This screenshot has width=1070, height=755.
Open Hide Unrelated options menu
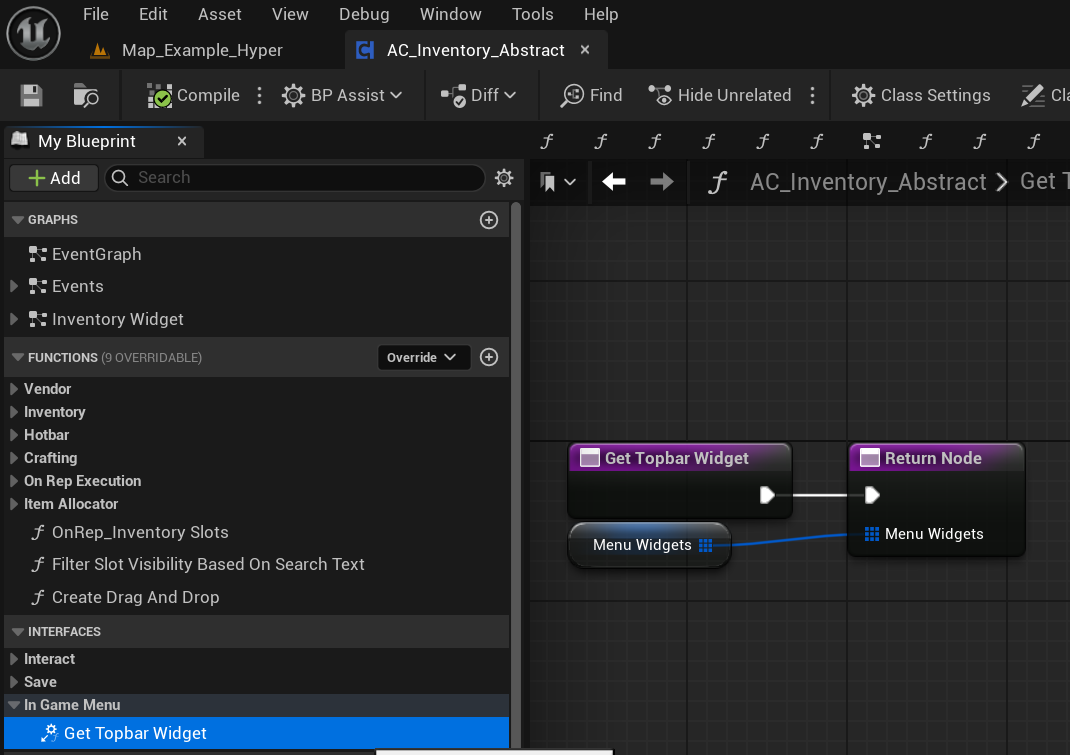tap(812, 95)
